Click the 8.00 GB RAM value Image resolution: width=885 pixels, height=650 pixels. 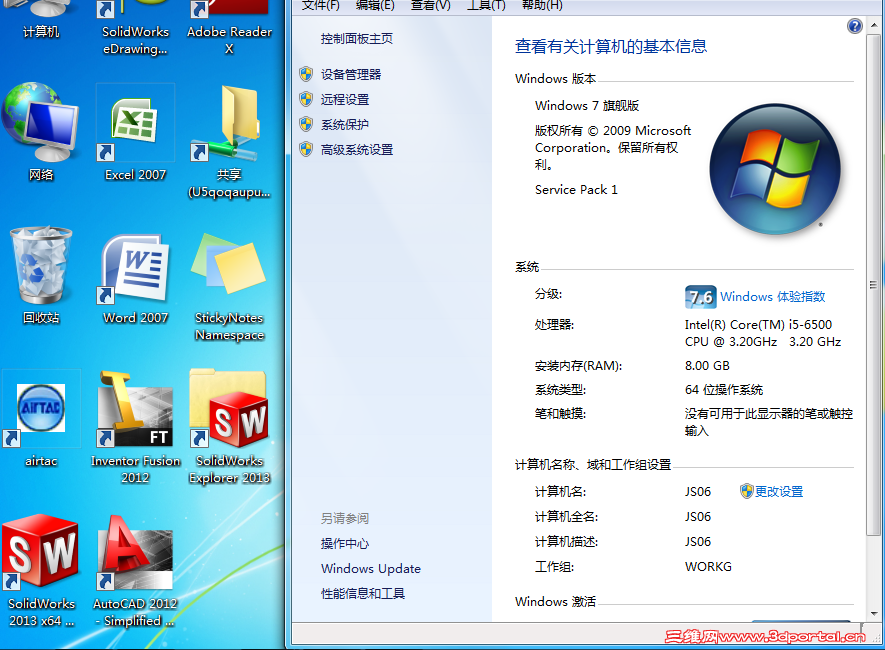click(707, 366)
